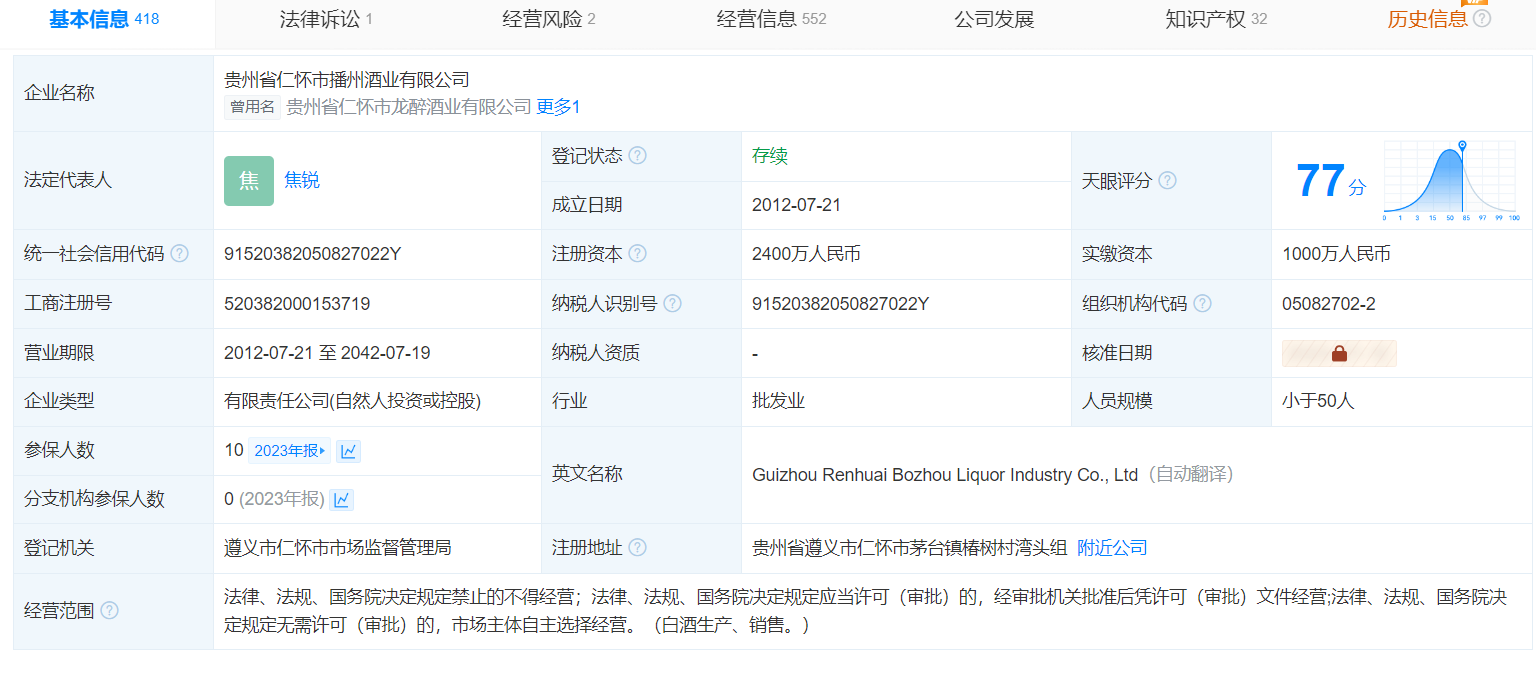1536x680 pixels.
Task: Click help icon next to 经营范围
Action: tap(109, 610)
